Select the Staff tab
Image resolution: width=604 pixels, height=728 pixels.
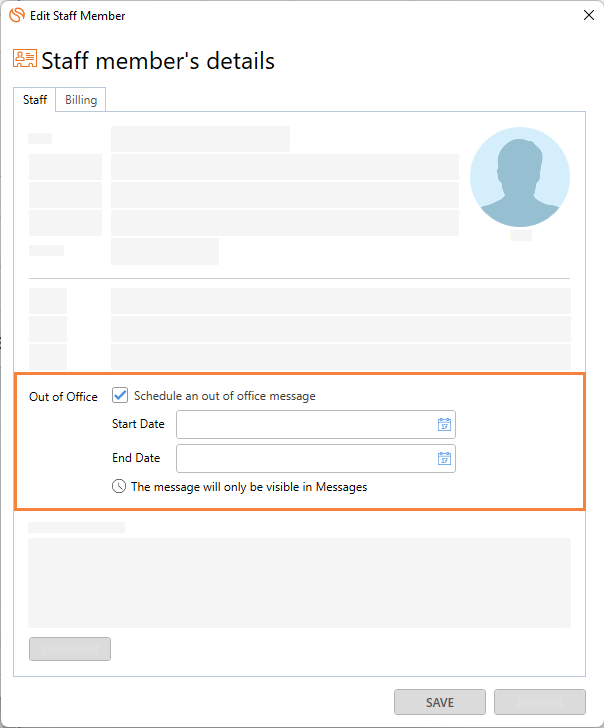click(x=35, y=100)
